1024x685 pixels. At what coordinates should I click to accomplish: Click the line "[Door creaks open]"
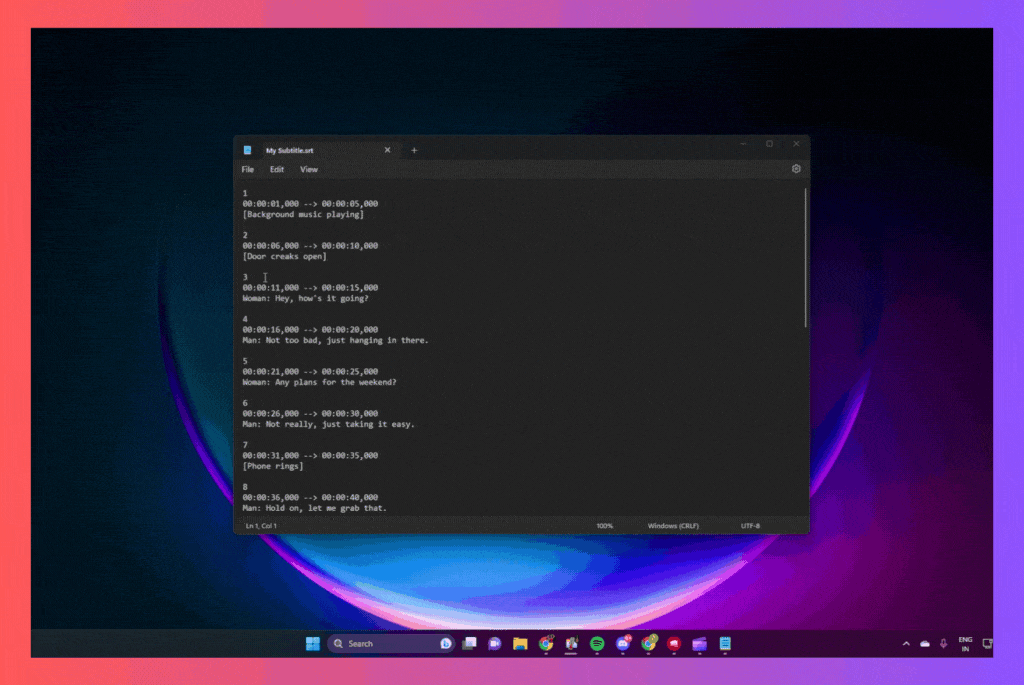pyautogui.click(x=285, y=257)
